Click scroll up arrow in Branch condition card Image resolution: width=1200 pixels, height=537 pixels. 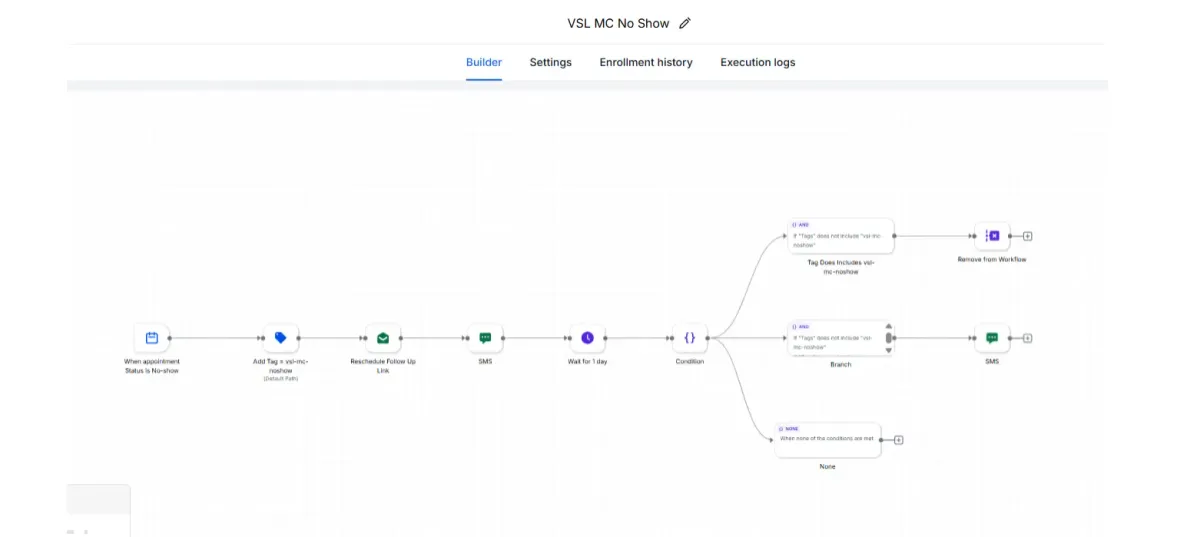(x=888, y=326)
